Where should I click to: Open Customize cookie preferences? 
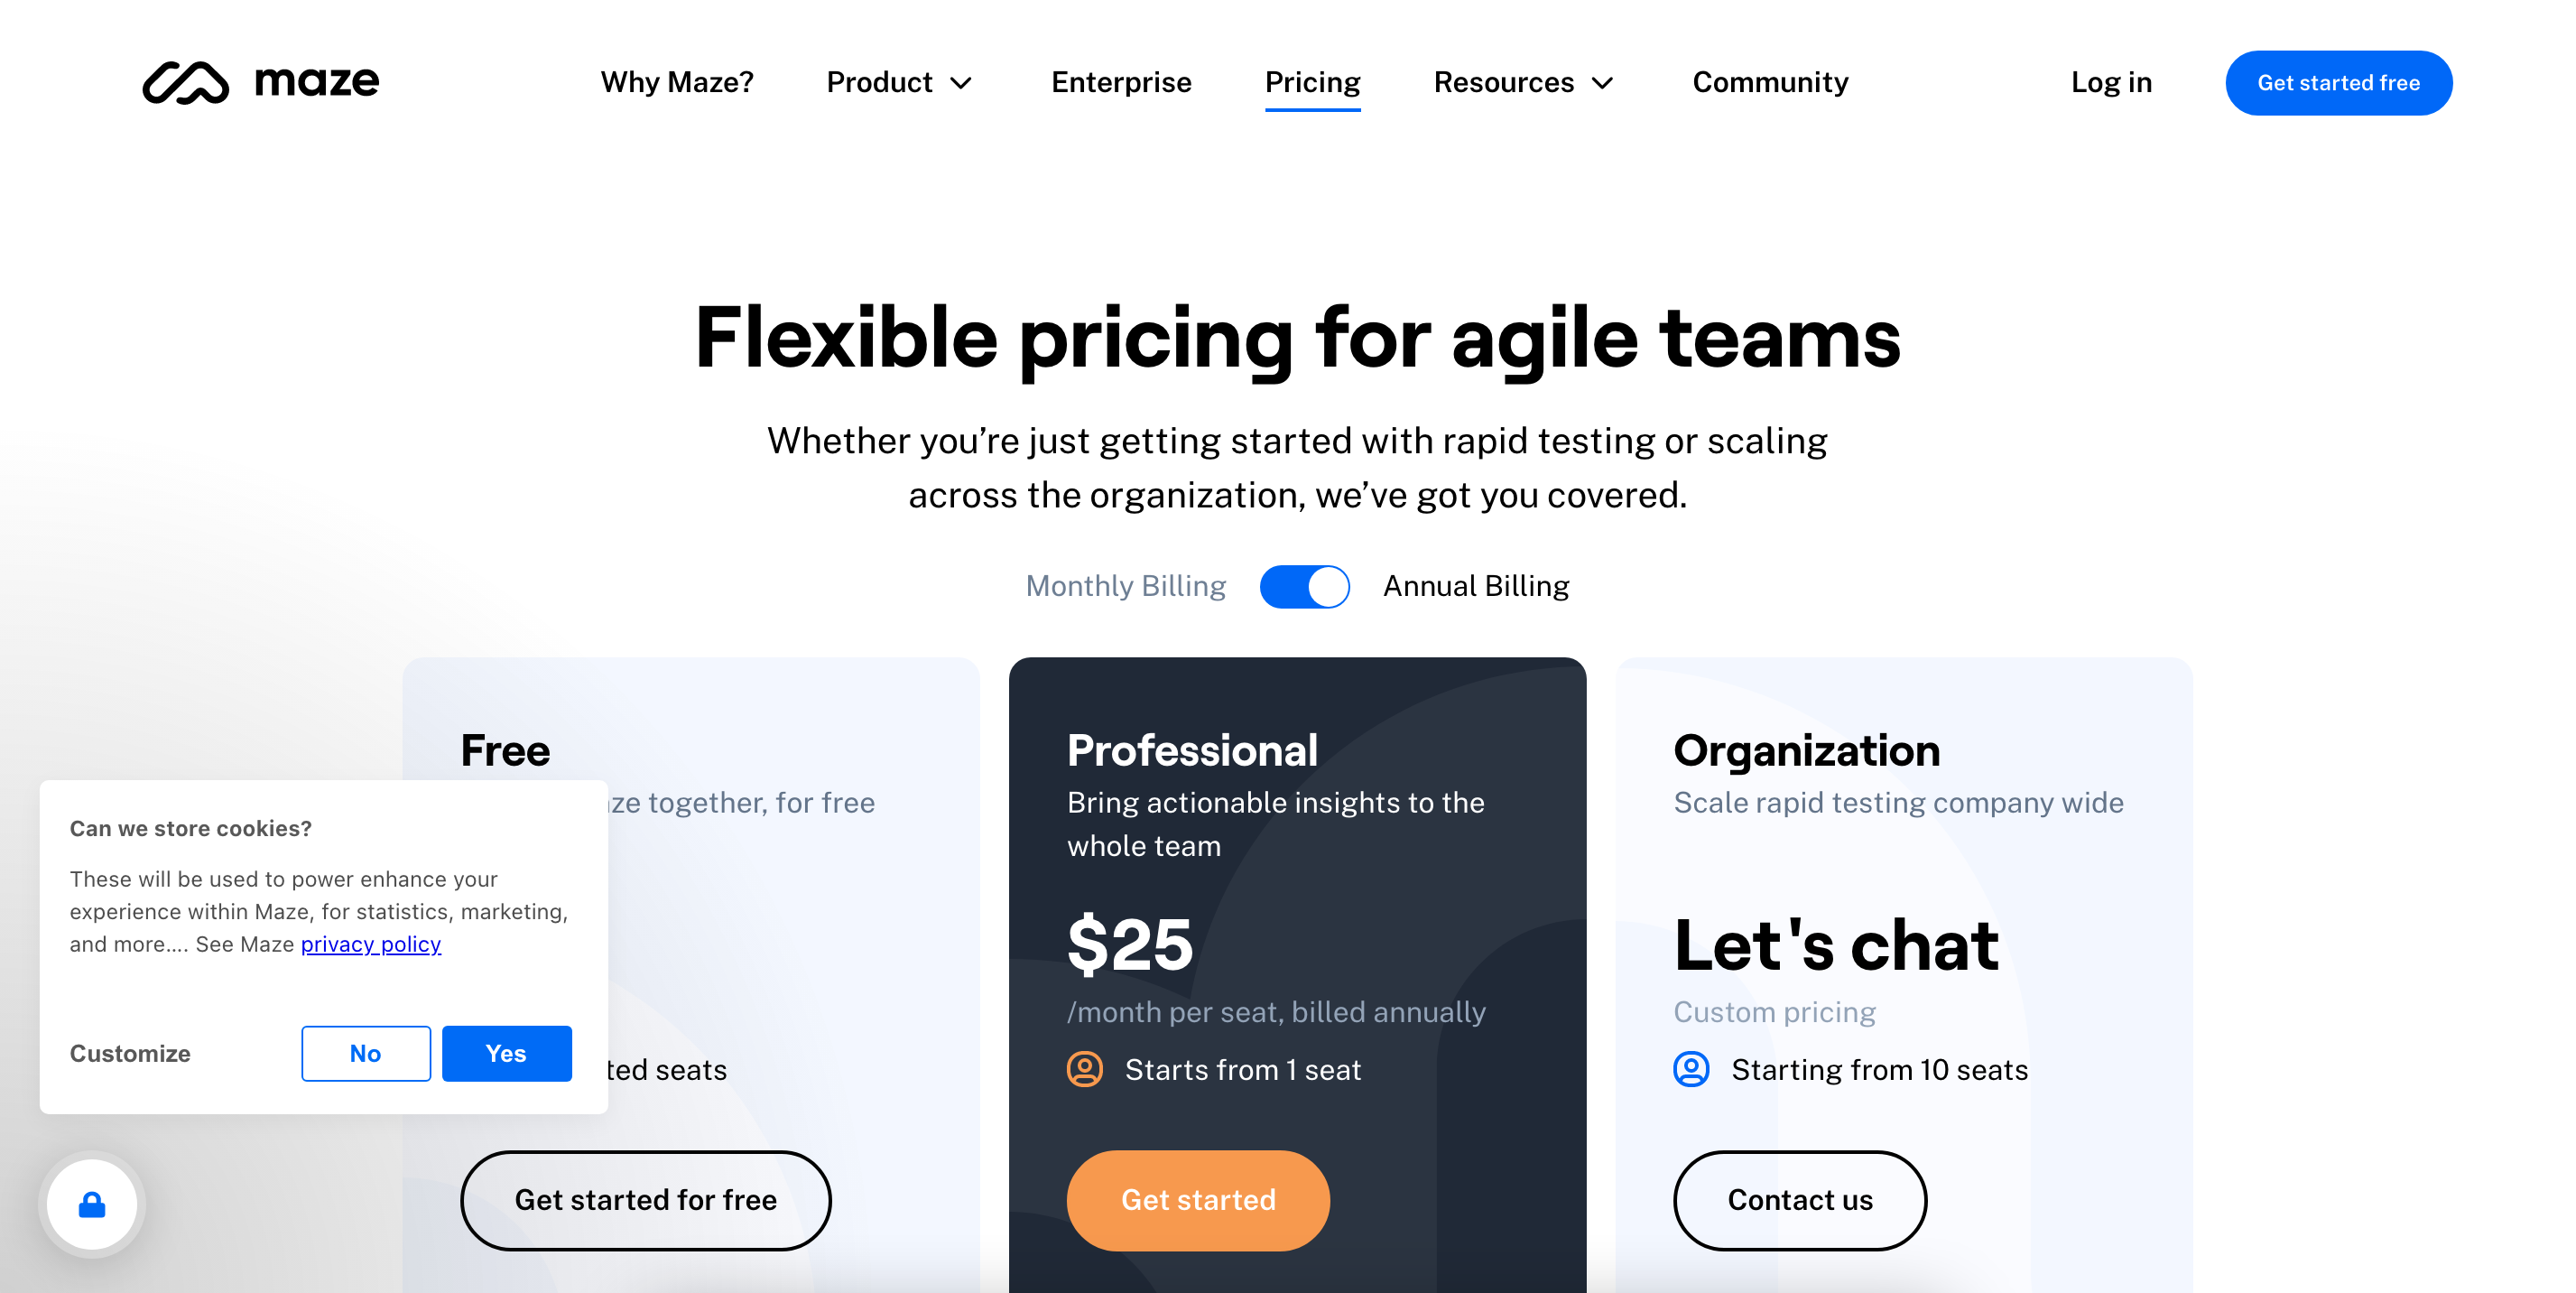130,1053
